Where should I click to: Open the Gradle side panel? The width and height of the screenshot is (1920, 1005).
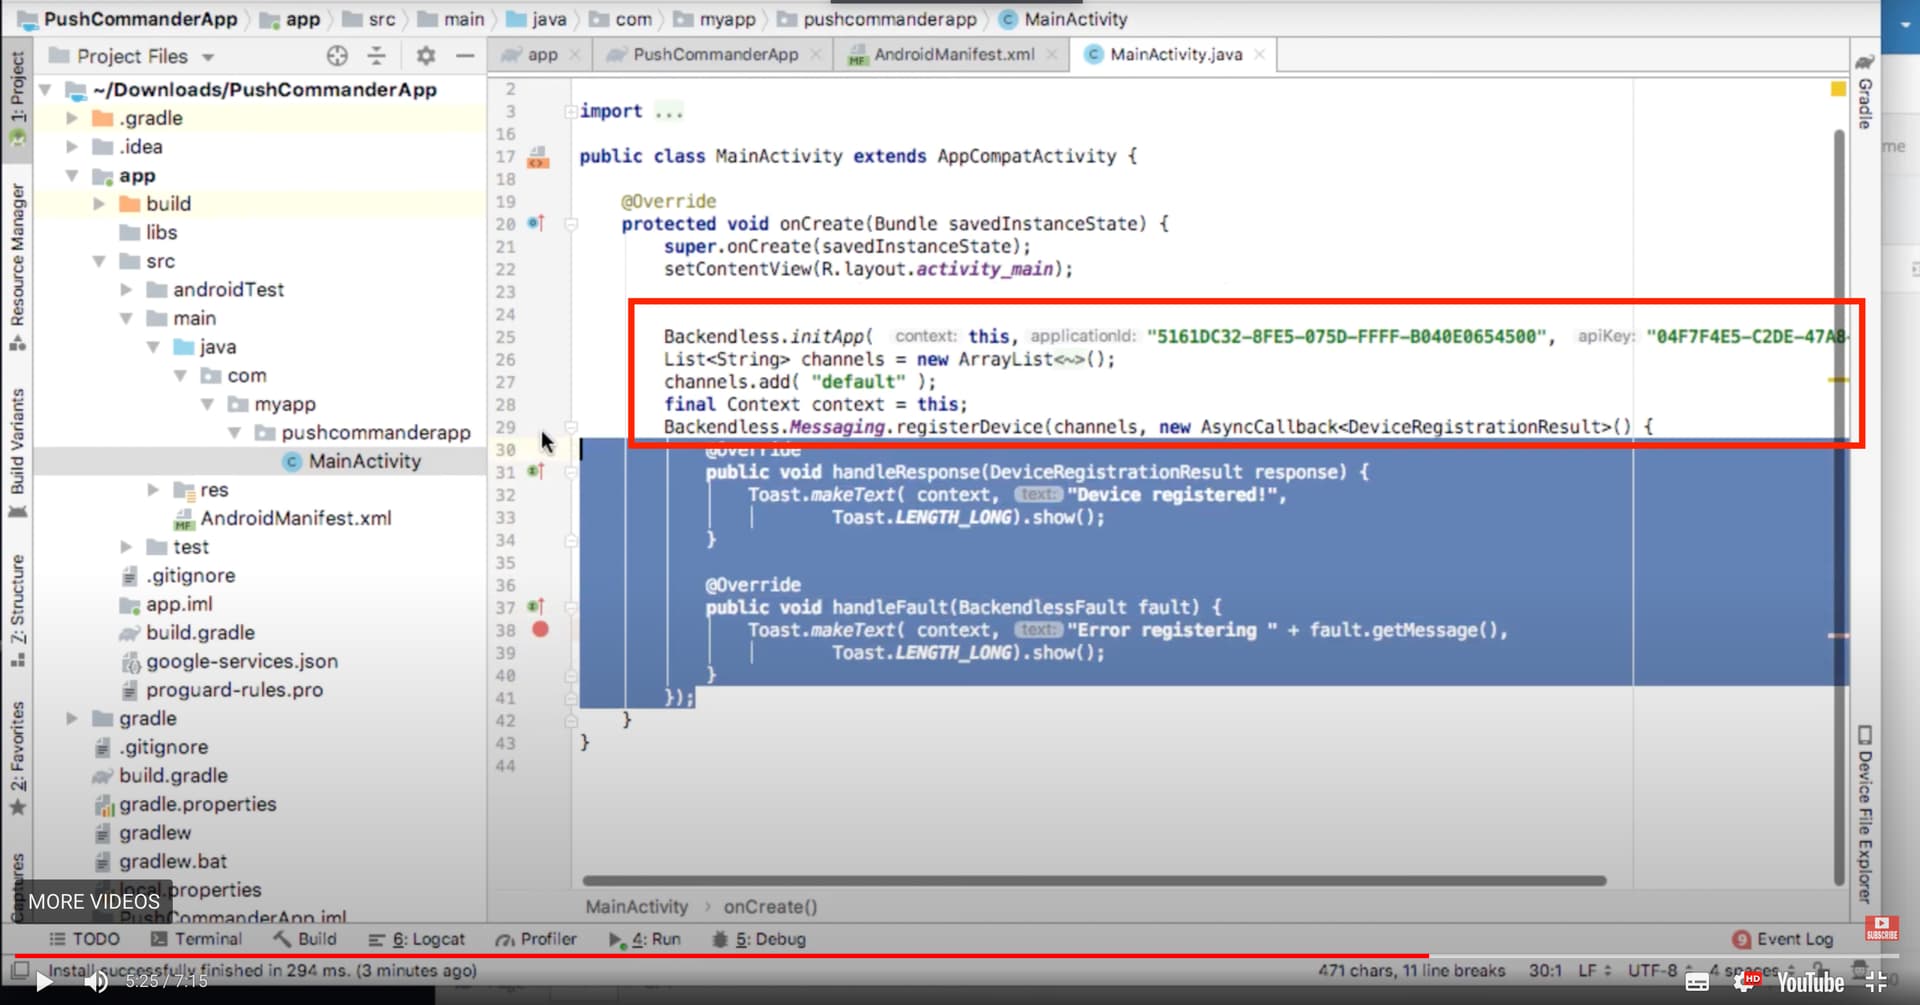pyautogui.click(x=1865, y=92)
